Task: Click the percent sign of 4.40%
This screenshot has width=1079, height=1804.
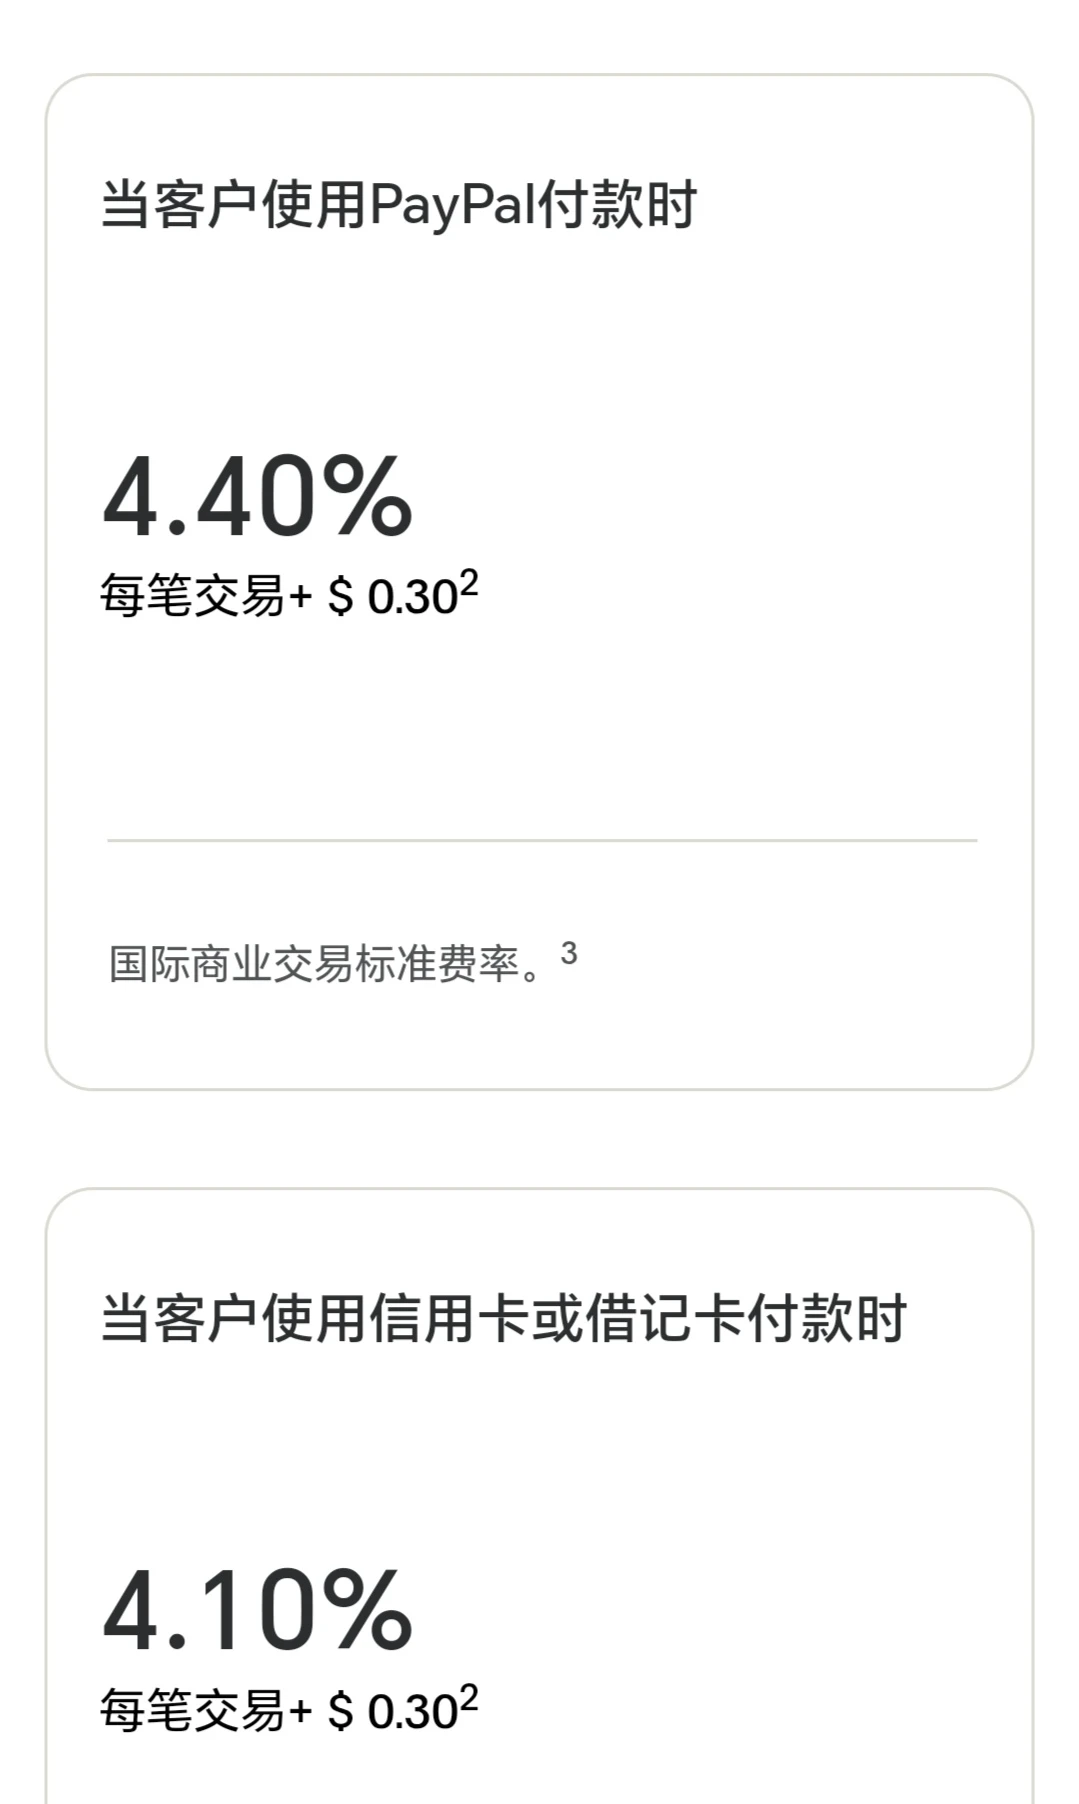Action: point(367,496)
